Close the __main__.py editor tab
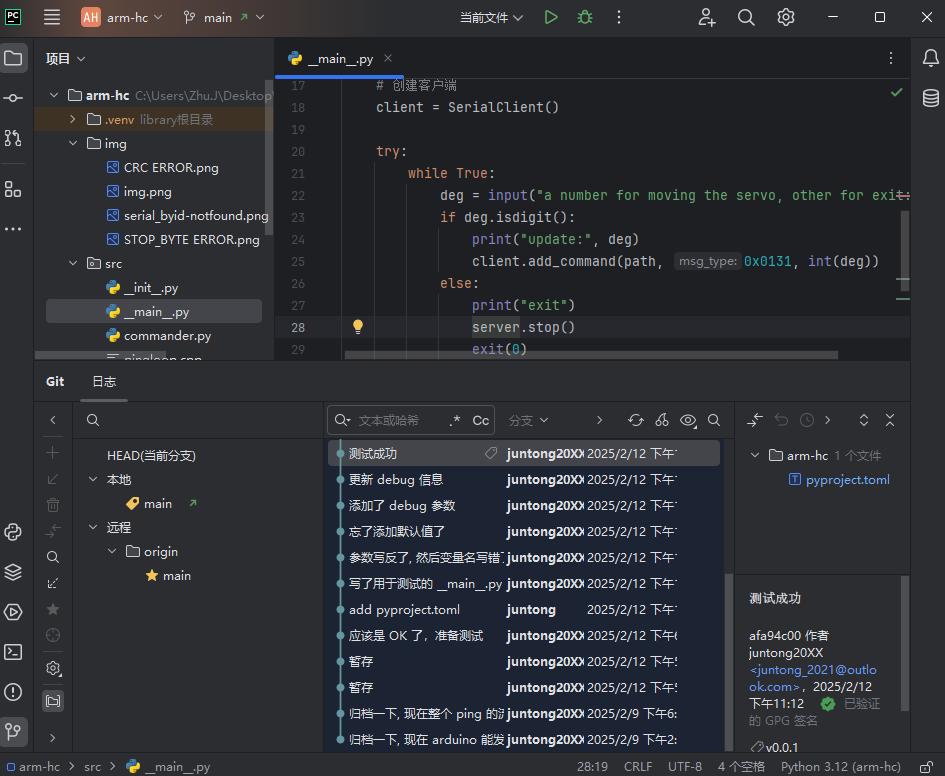945x776 pixels. [388, 58]
